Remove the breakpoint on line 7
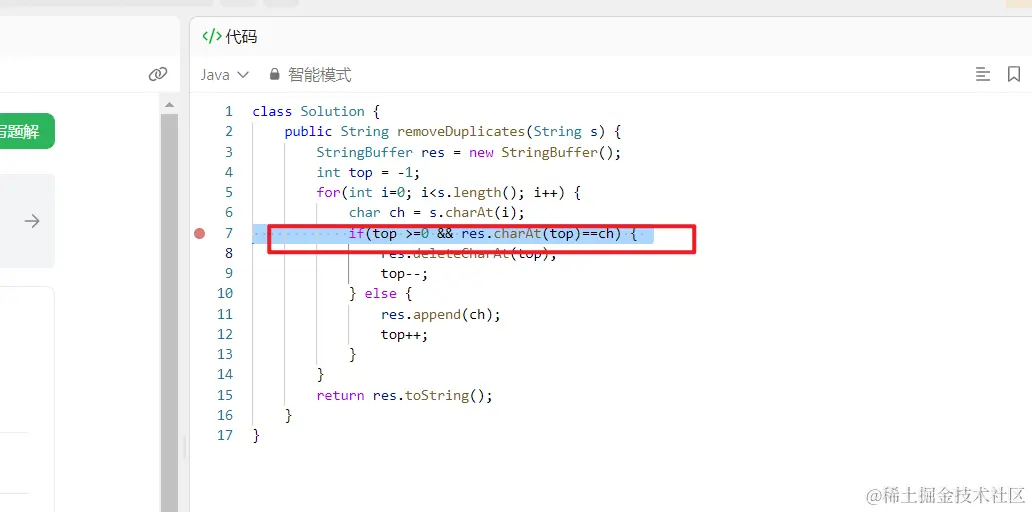Viewport: 1032px width, 512px height. (200, 233)
